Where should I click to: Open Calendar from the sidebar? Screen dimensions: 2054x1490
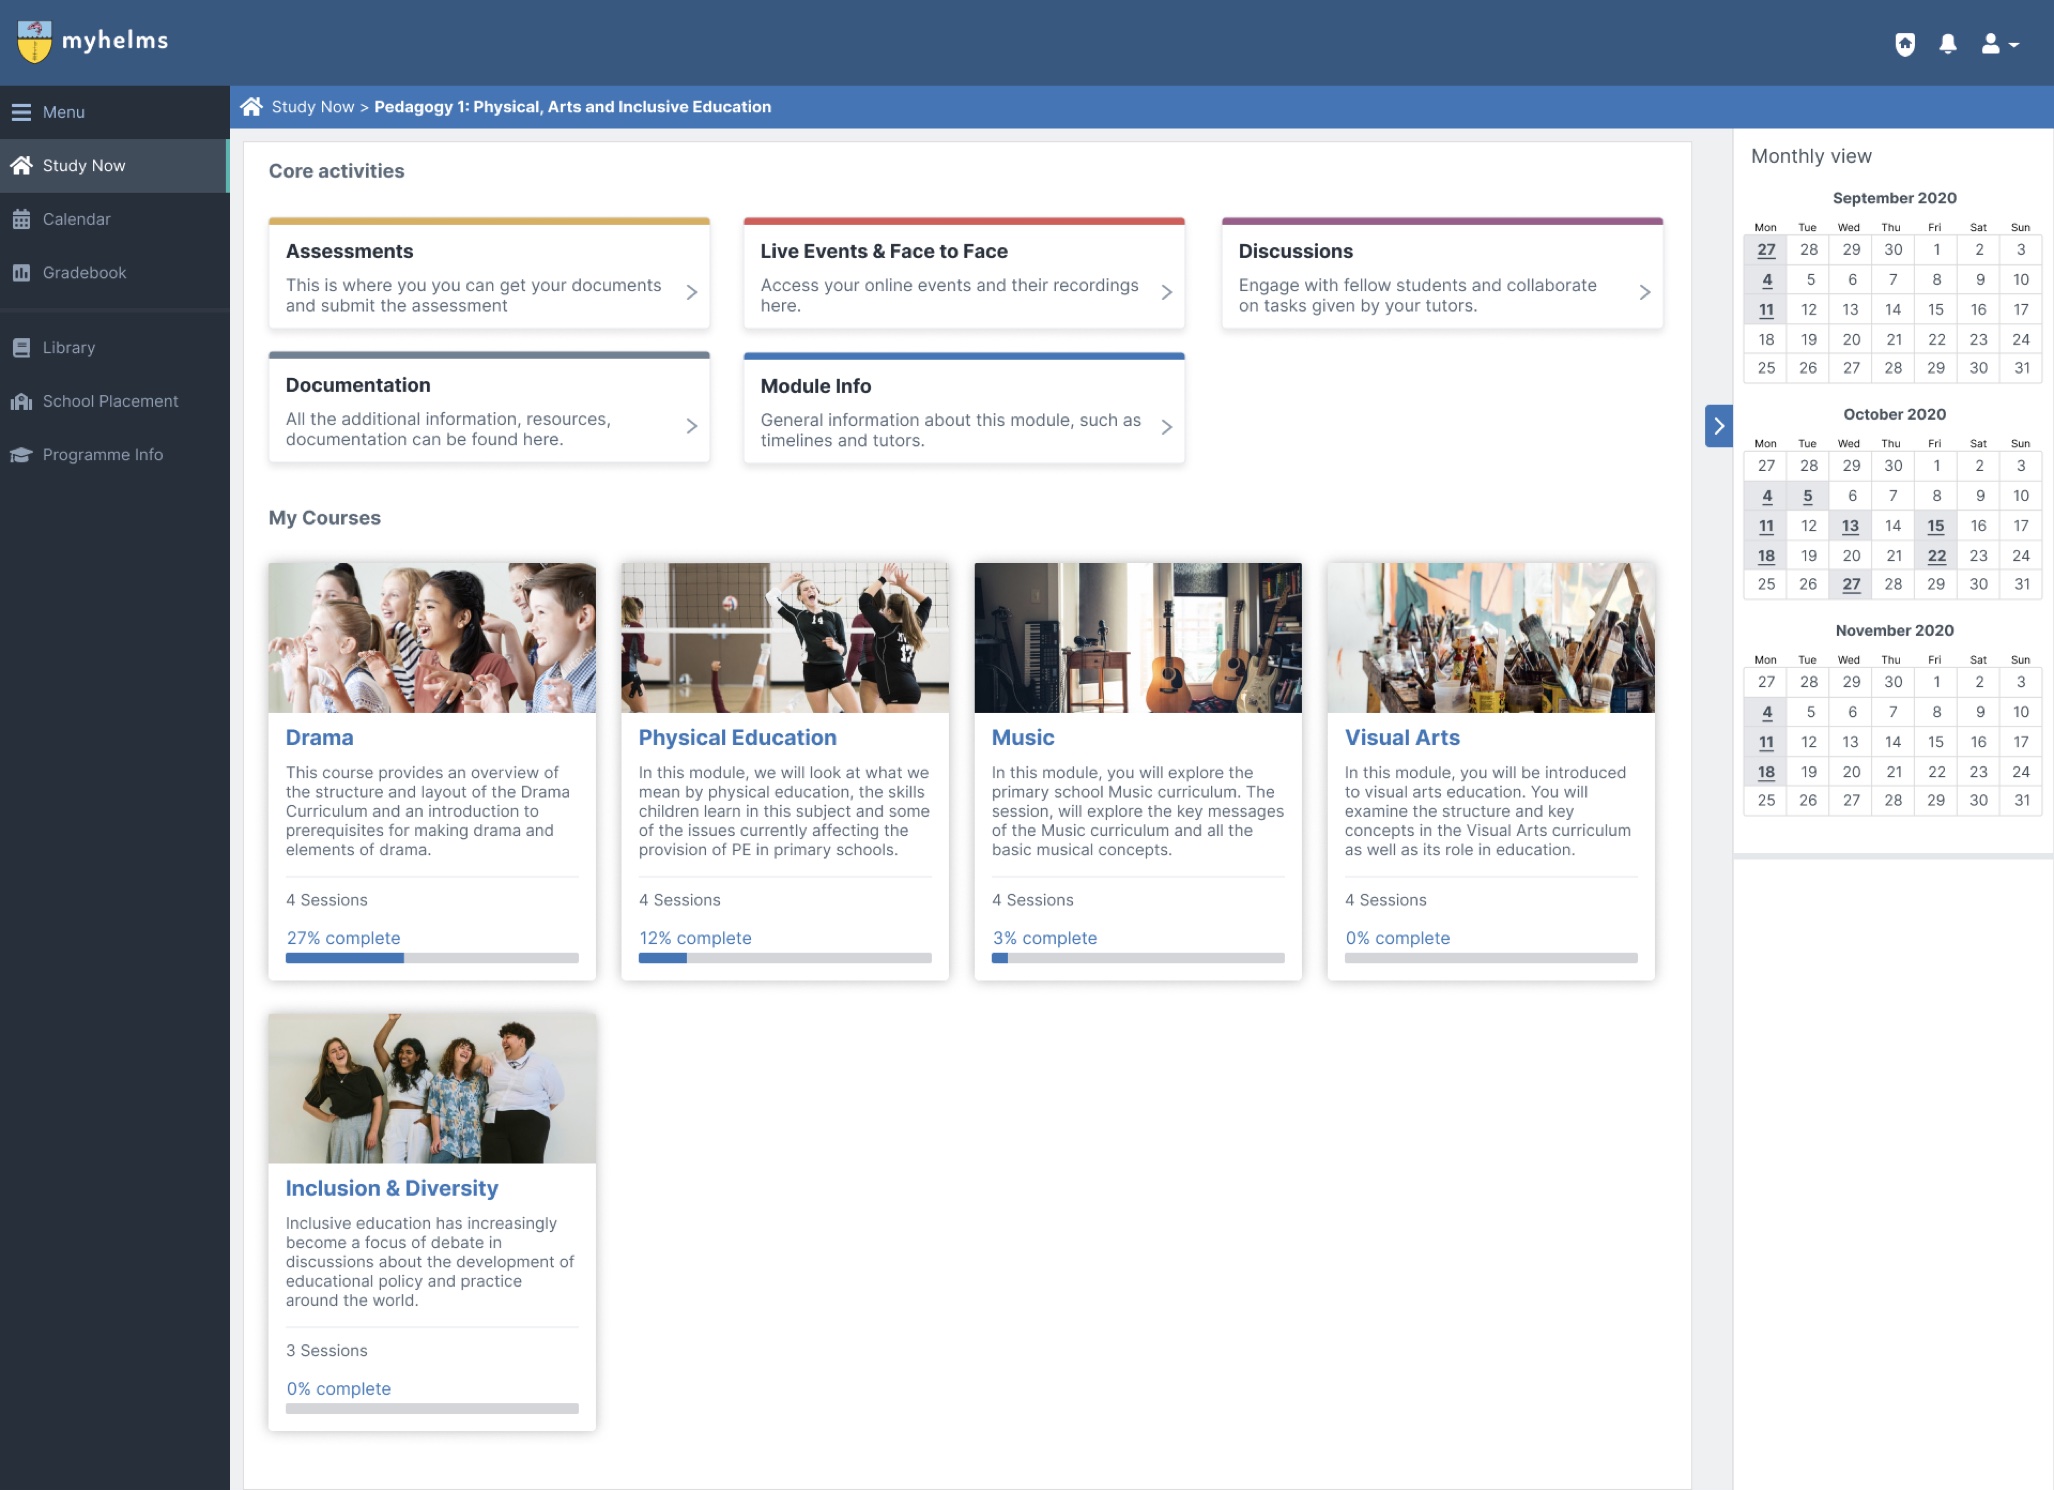tap(76, 219)
